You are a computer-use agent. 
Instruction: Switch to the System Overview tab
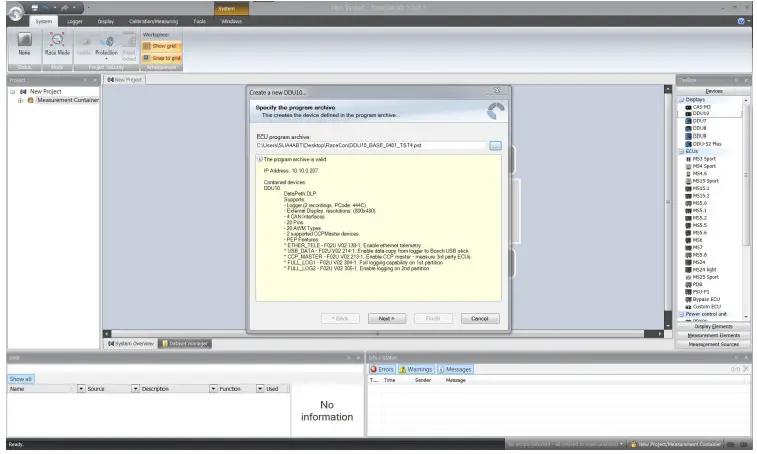click(131, 344)
